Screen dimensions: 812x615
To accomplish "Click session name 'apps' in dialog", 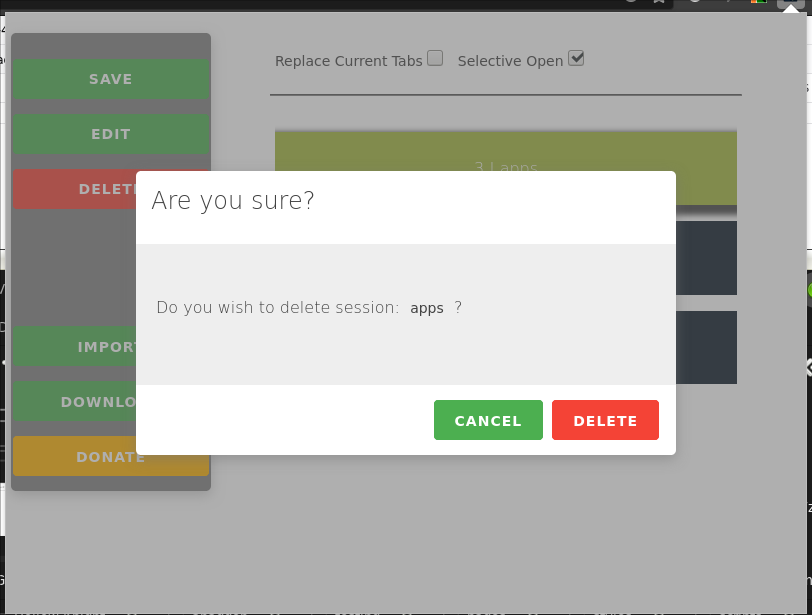I will (427, 308).
